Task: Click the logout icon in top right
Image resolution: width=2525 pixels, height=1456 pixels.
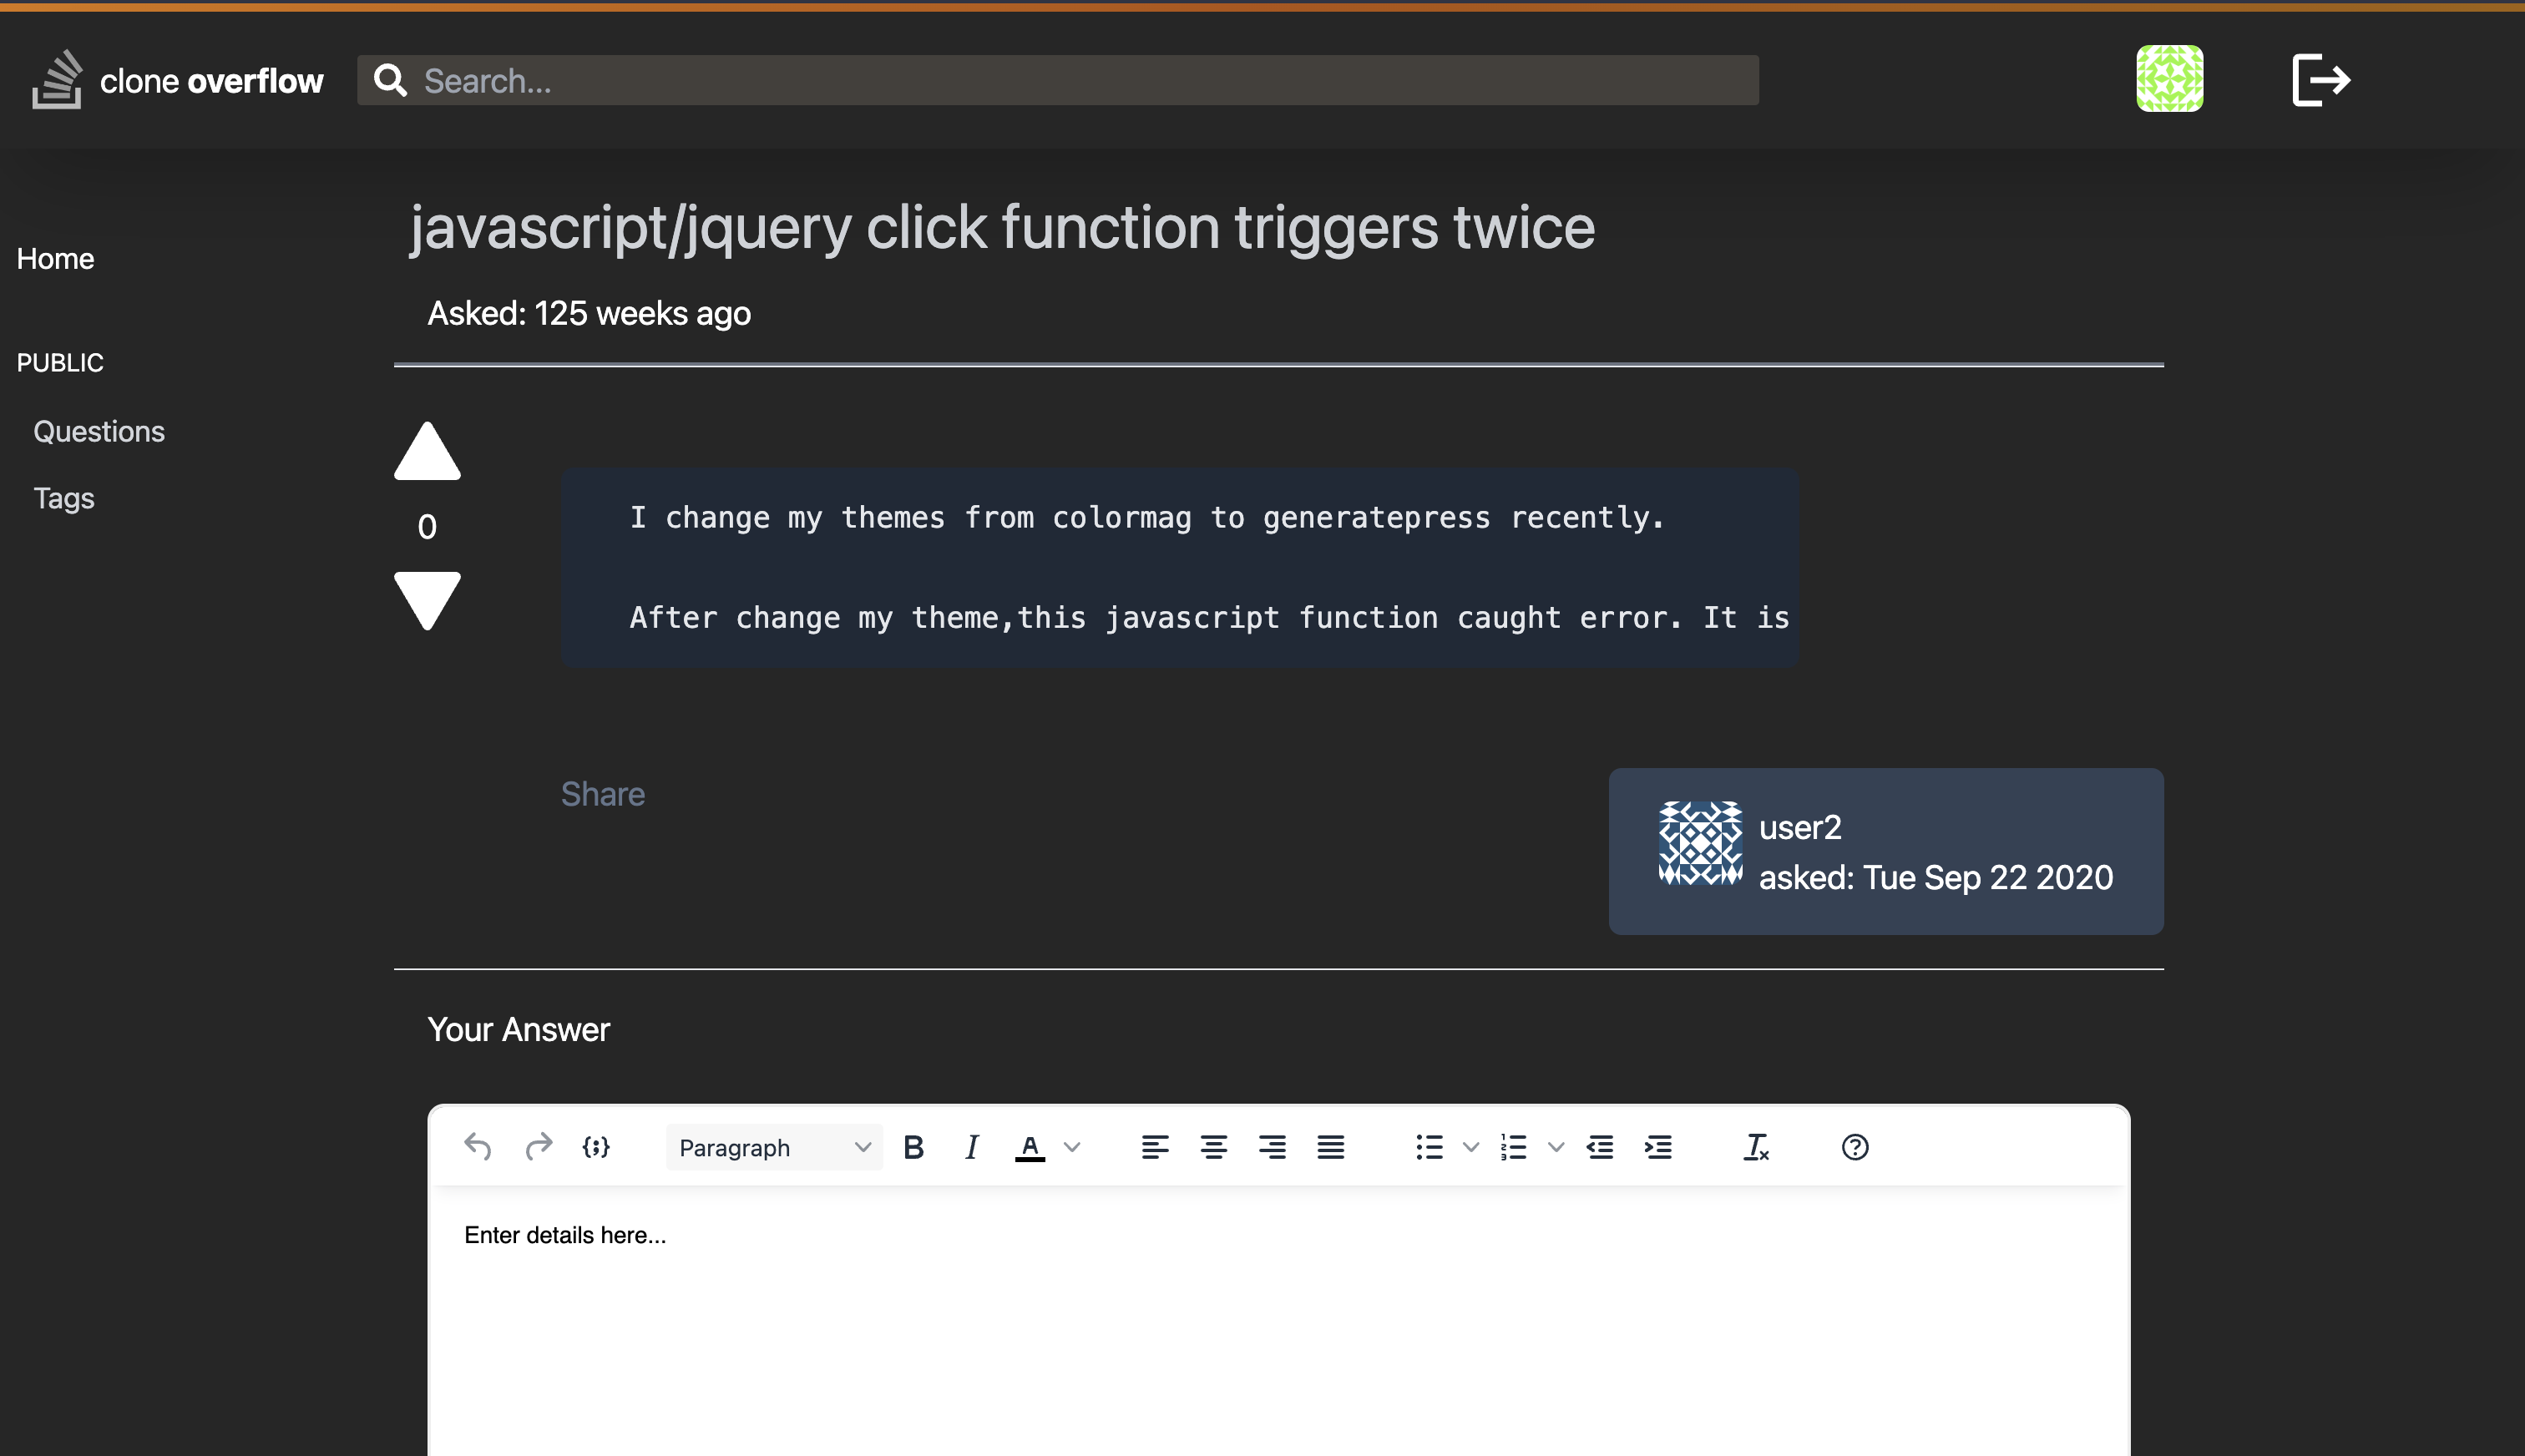Action: [2319, 80]
